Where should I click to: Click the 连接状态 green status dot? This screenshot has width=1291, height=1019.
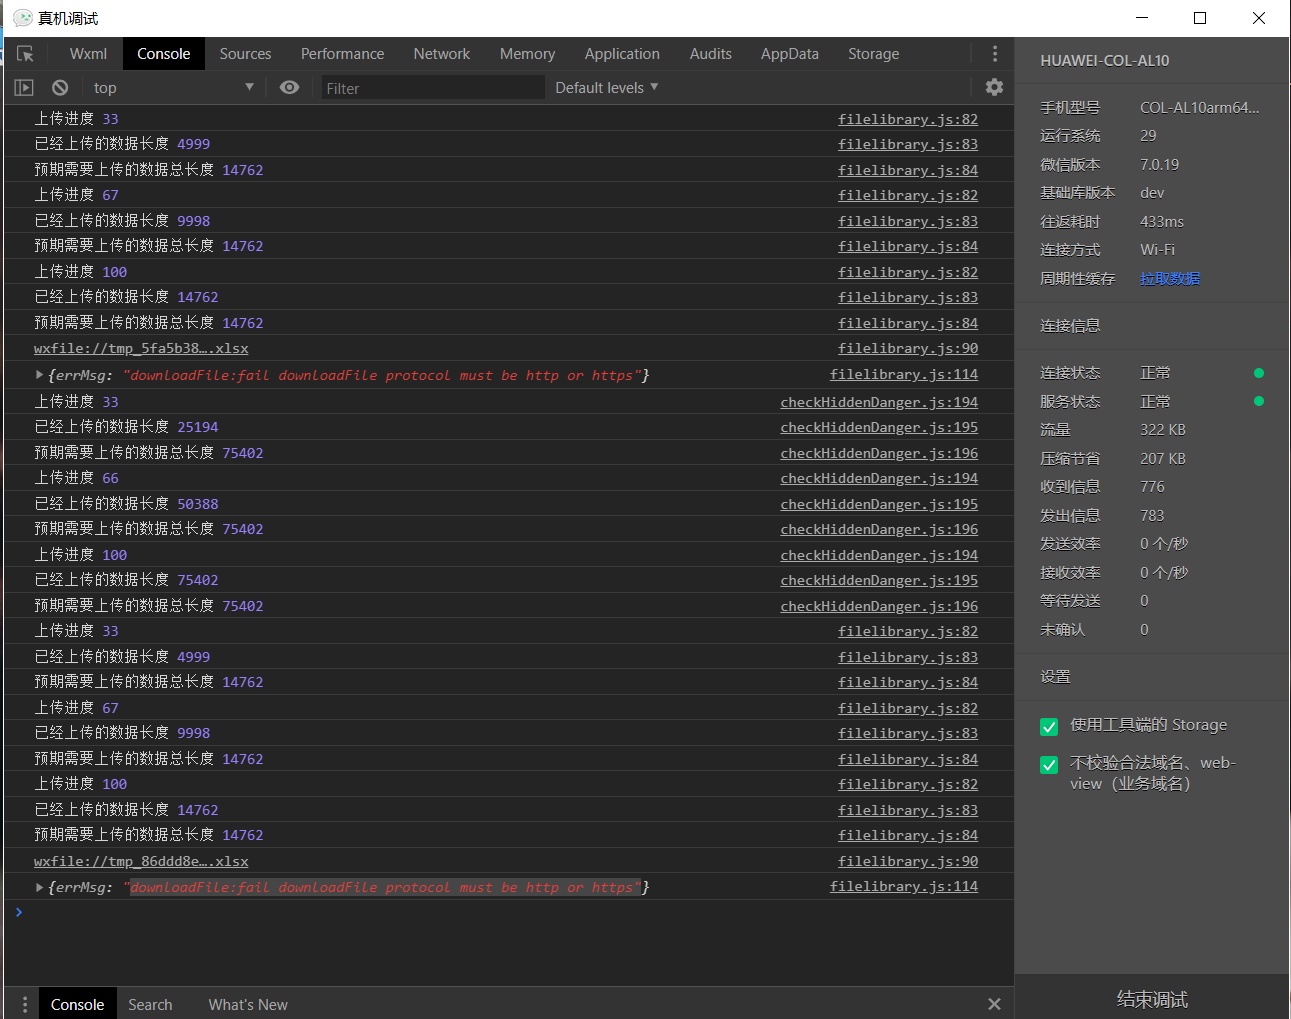click(x=1259, y=373)
